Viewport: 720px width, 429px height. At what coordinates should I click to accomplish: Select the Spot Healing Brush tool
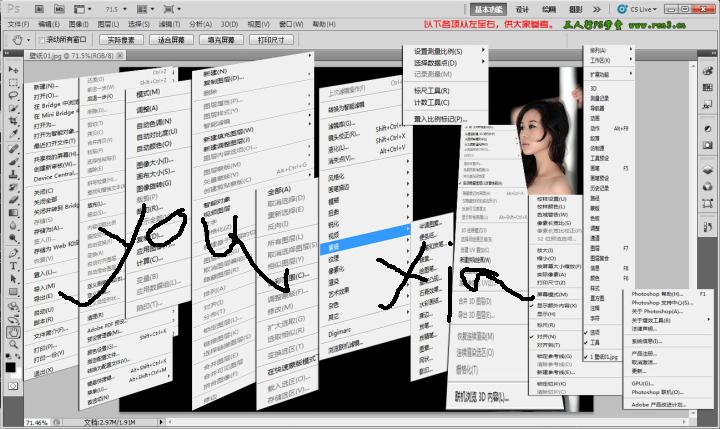(13, 148)
